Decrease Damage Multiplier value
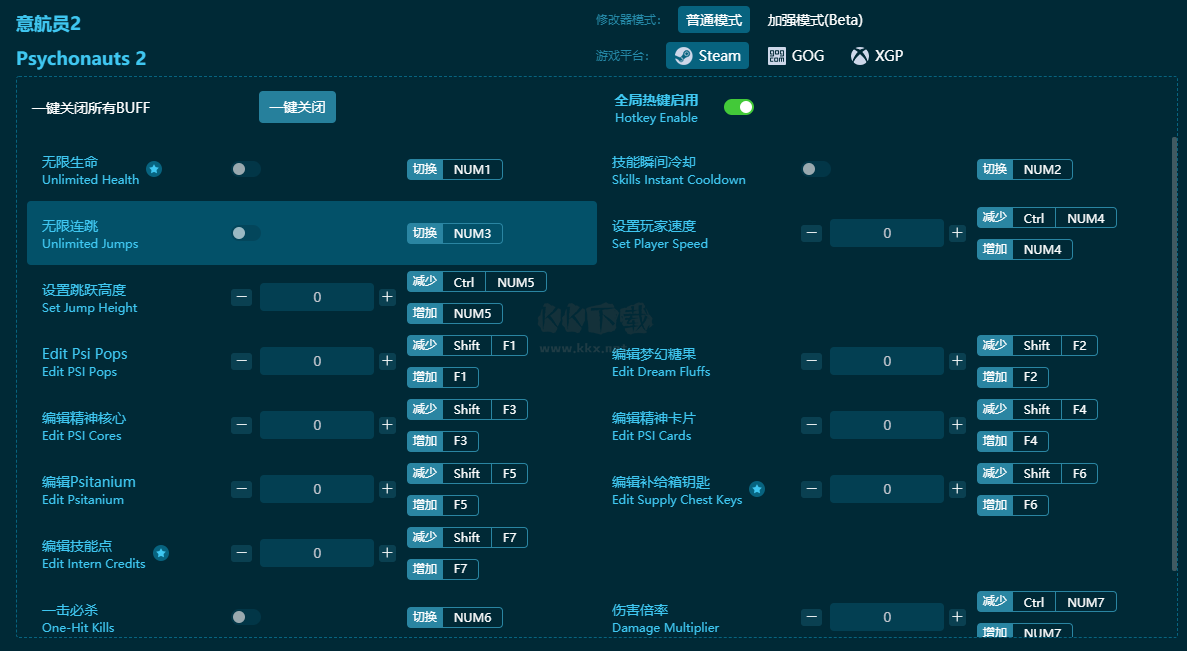 (x=812, y=617)
